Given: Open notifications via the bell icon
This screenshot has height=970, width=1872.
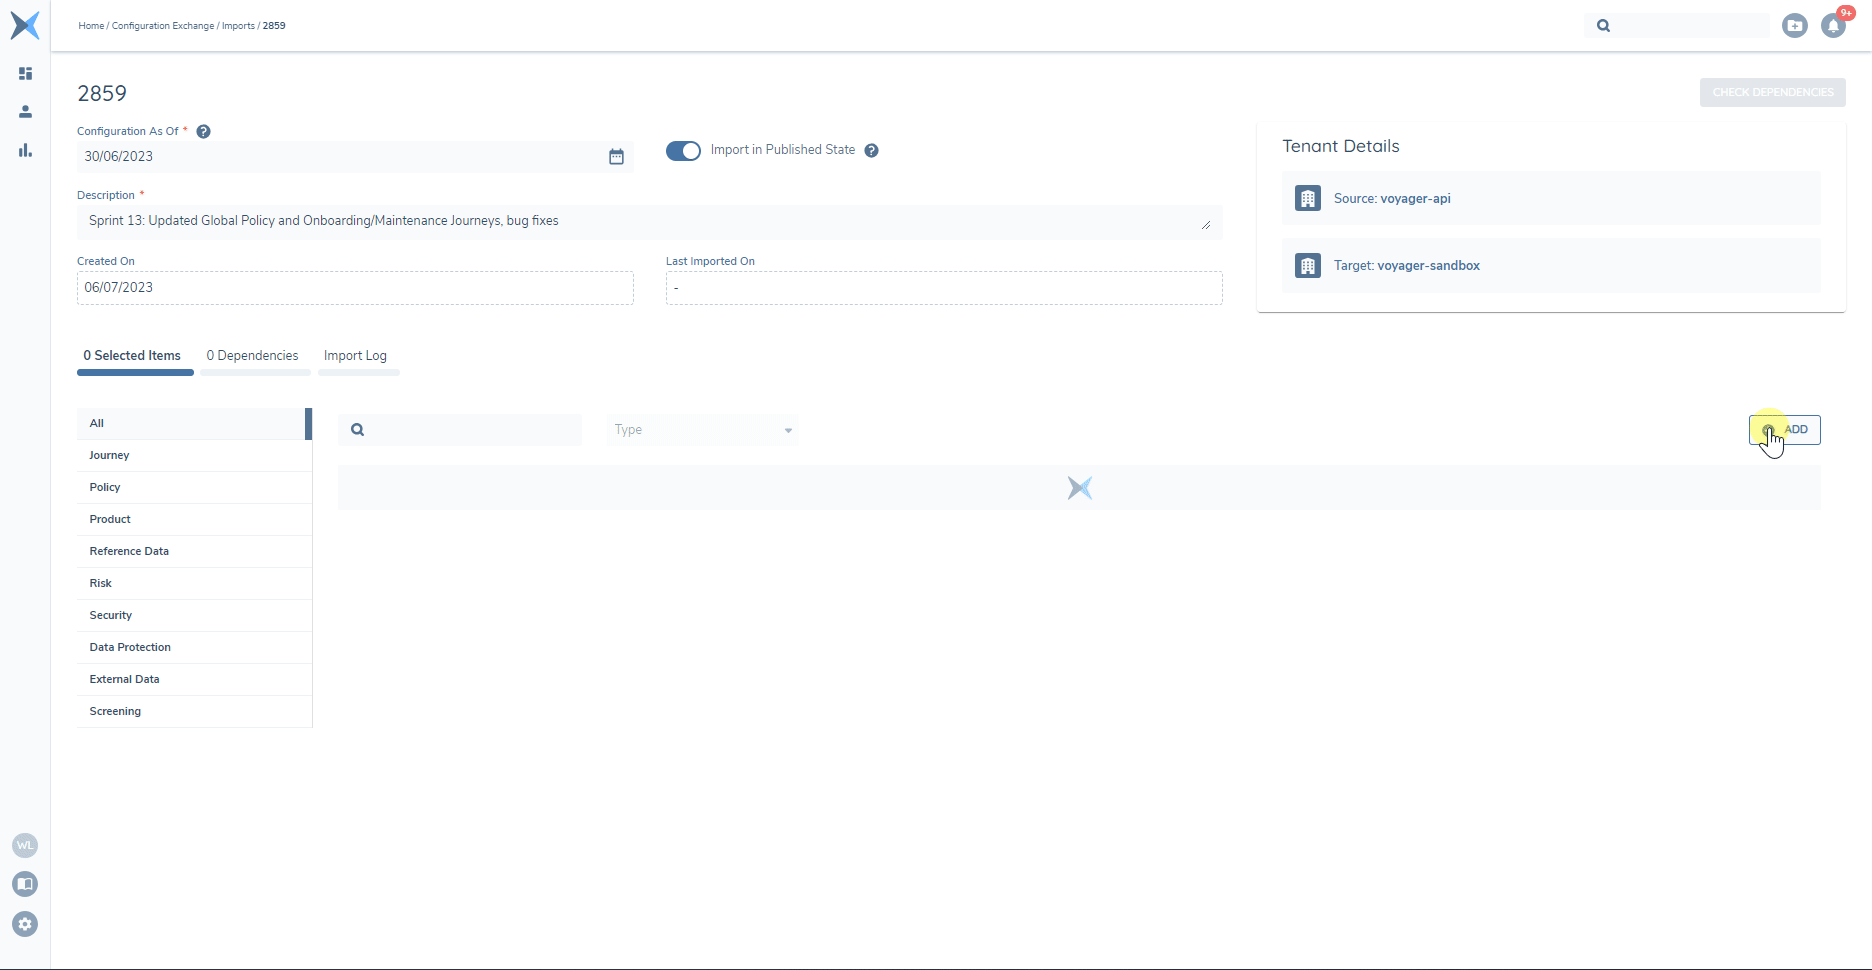Looking at the screenshot, I should point(1833,25).
